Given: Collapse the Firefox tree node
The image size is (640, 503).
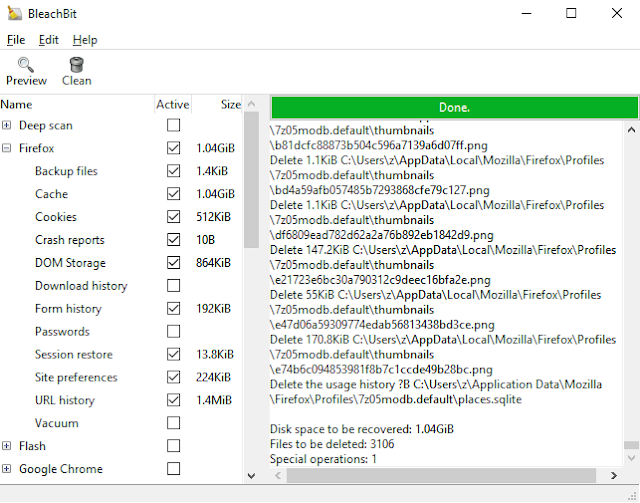Looking at the screenshot, I should [x=7, y=148].
